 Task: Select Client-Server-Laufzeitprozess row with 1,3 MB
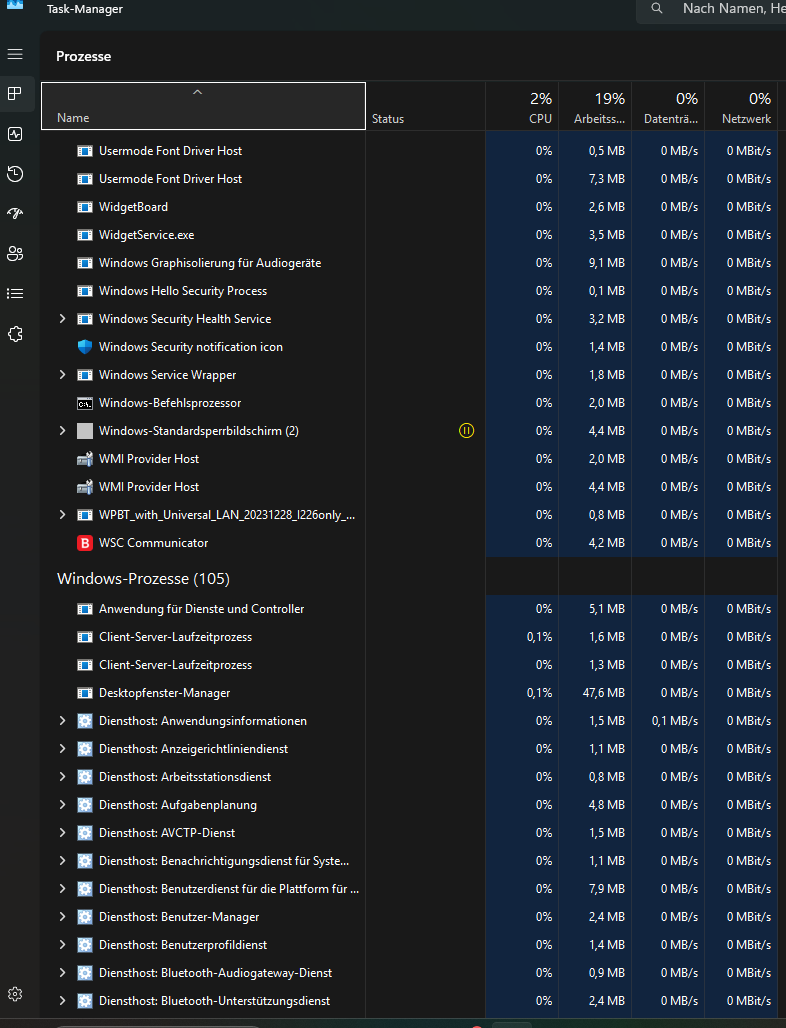click(409, 665)
